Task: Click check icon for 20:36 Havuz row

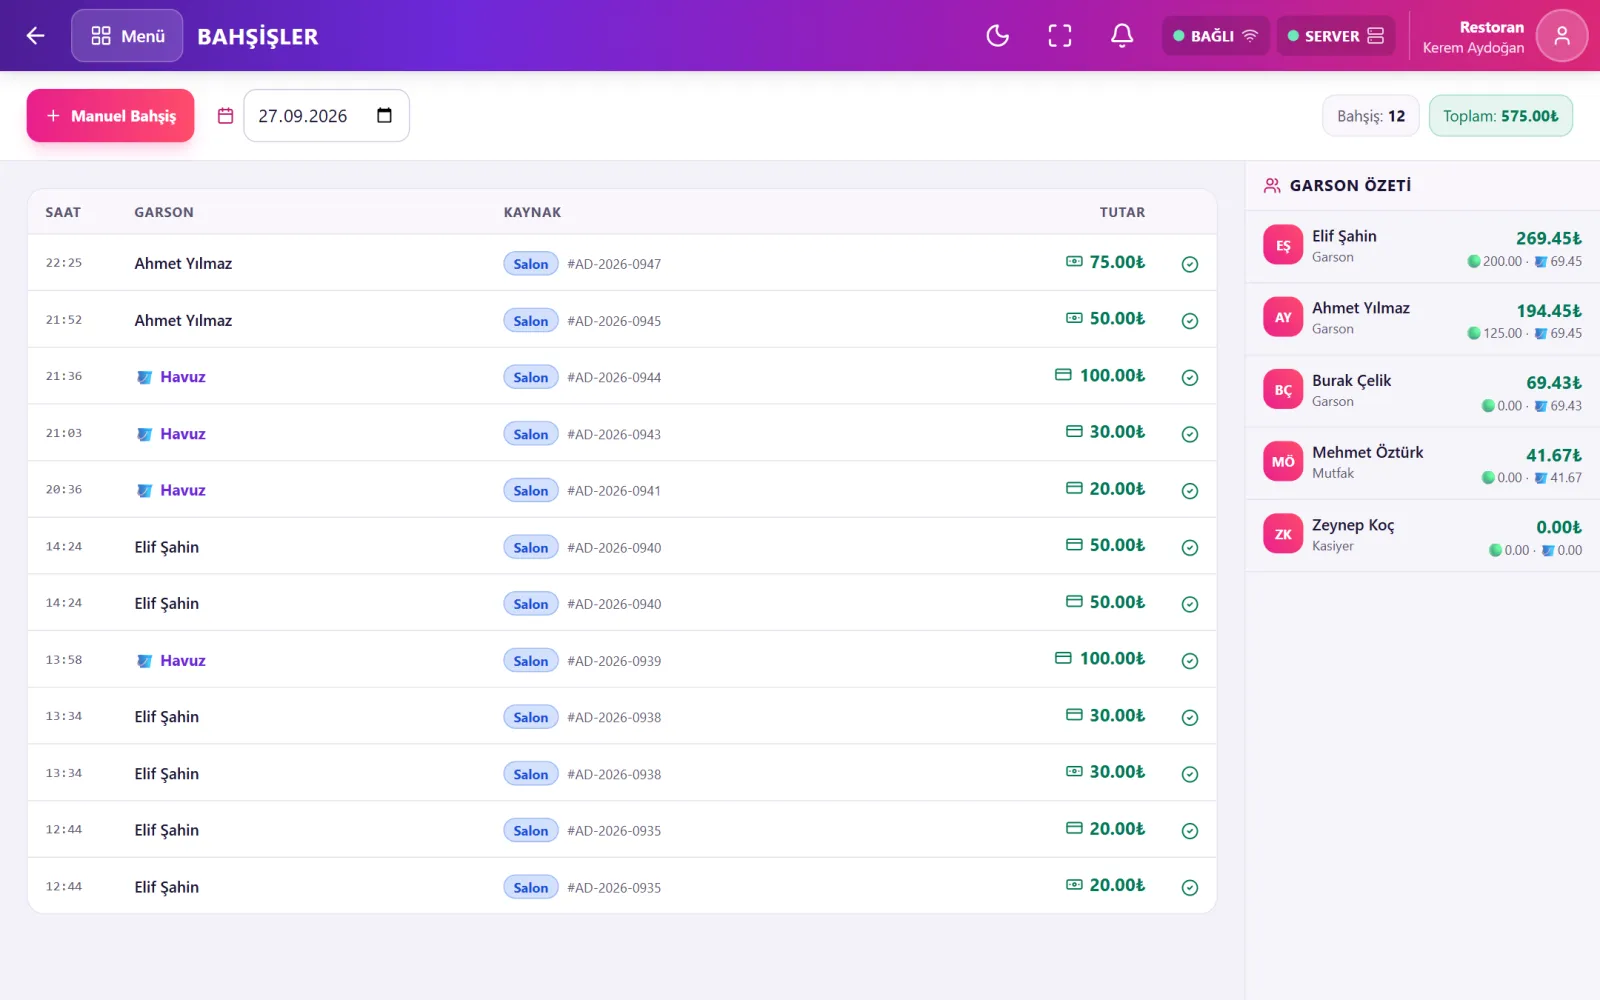Action: 1190,491
